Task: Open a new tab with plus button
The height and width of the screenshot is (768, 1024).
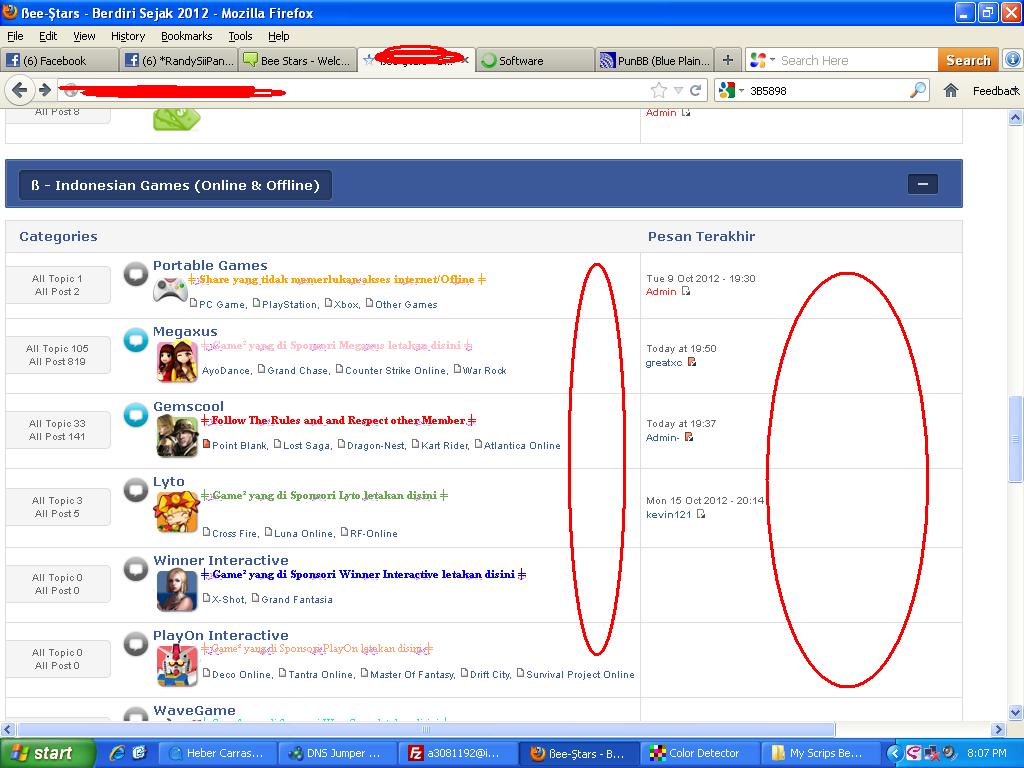Action: click(728, 60)
